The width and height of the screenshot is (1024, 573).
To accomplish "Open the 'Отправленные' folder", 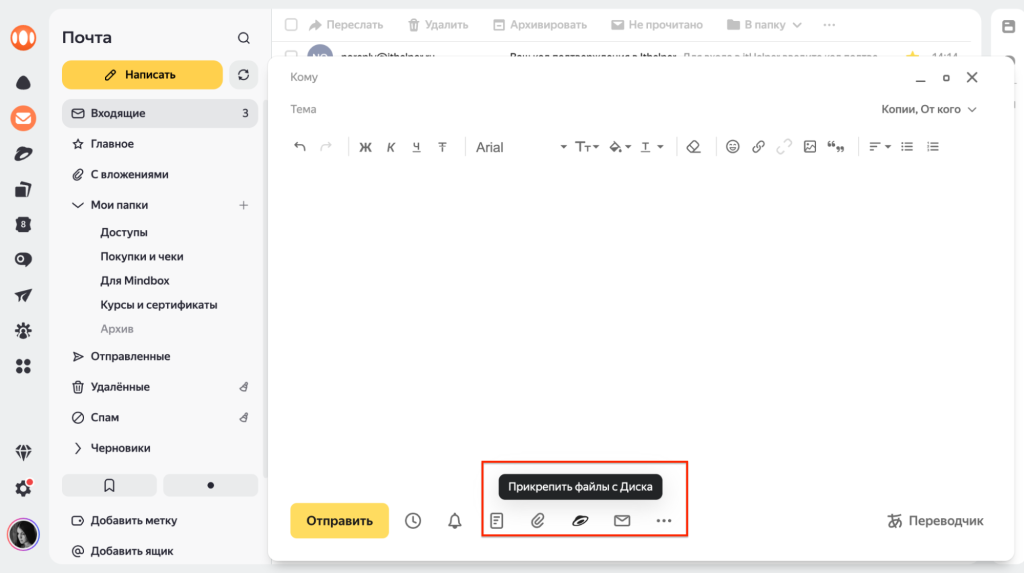I will tap(130, 356).
